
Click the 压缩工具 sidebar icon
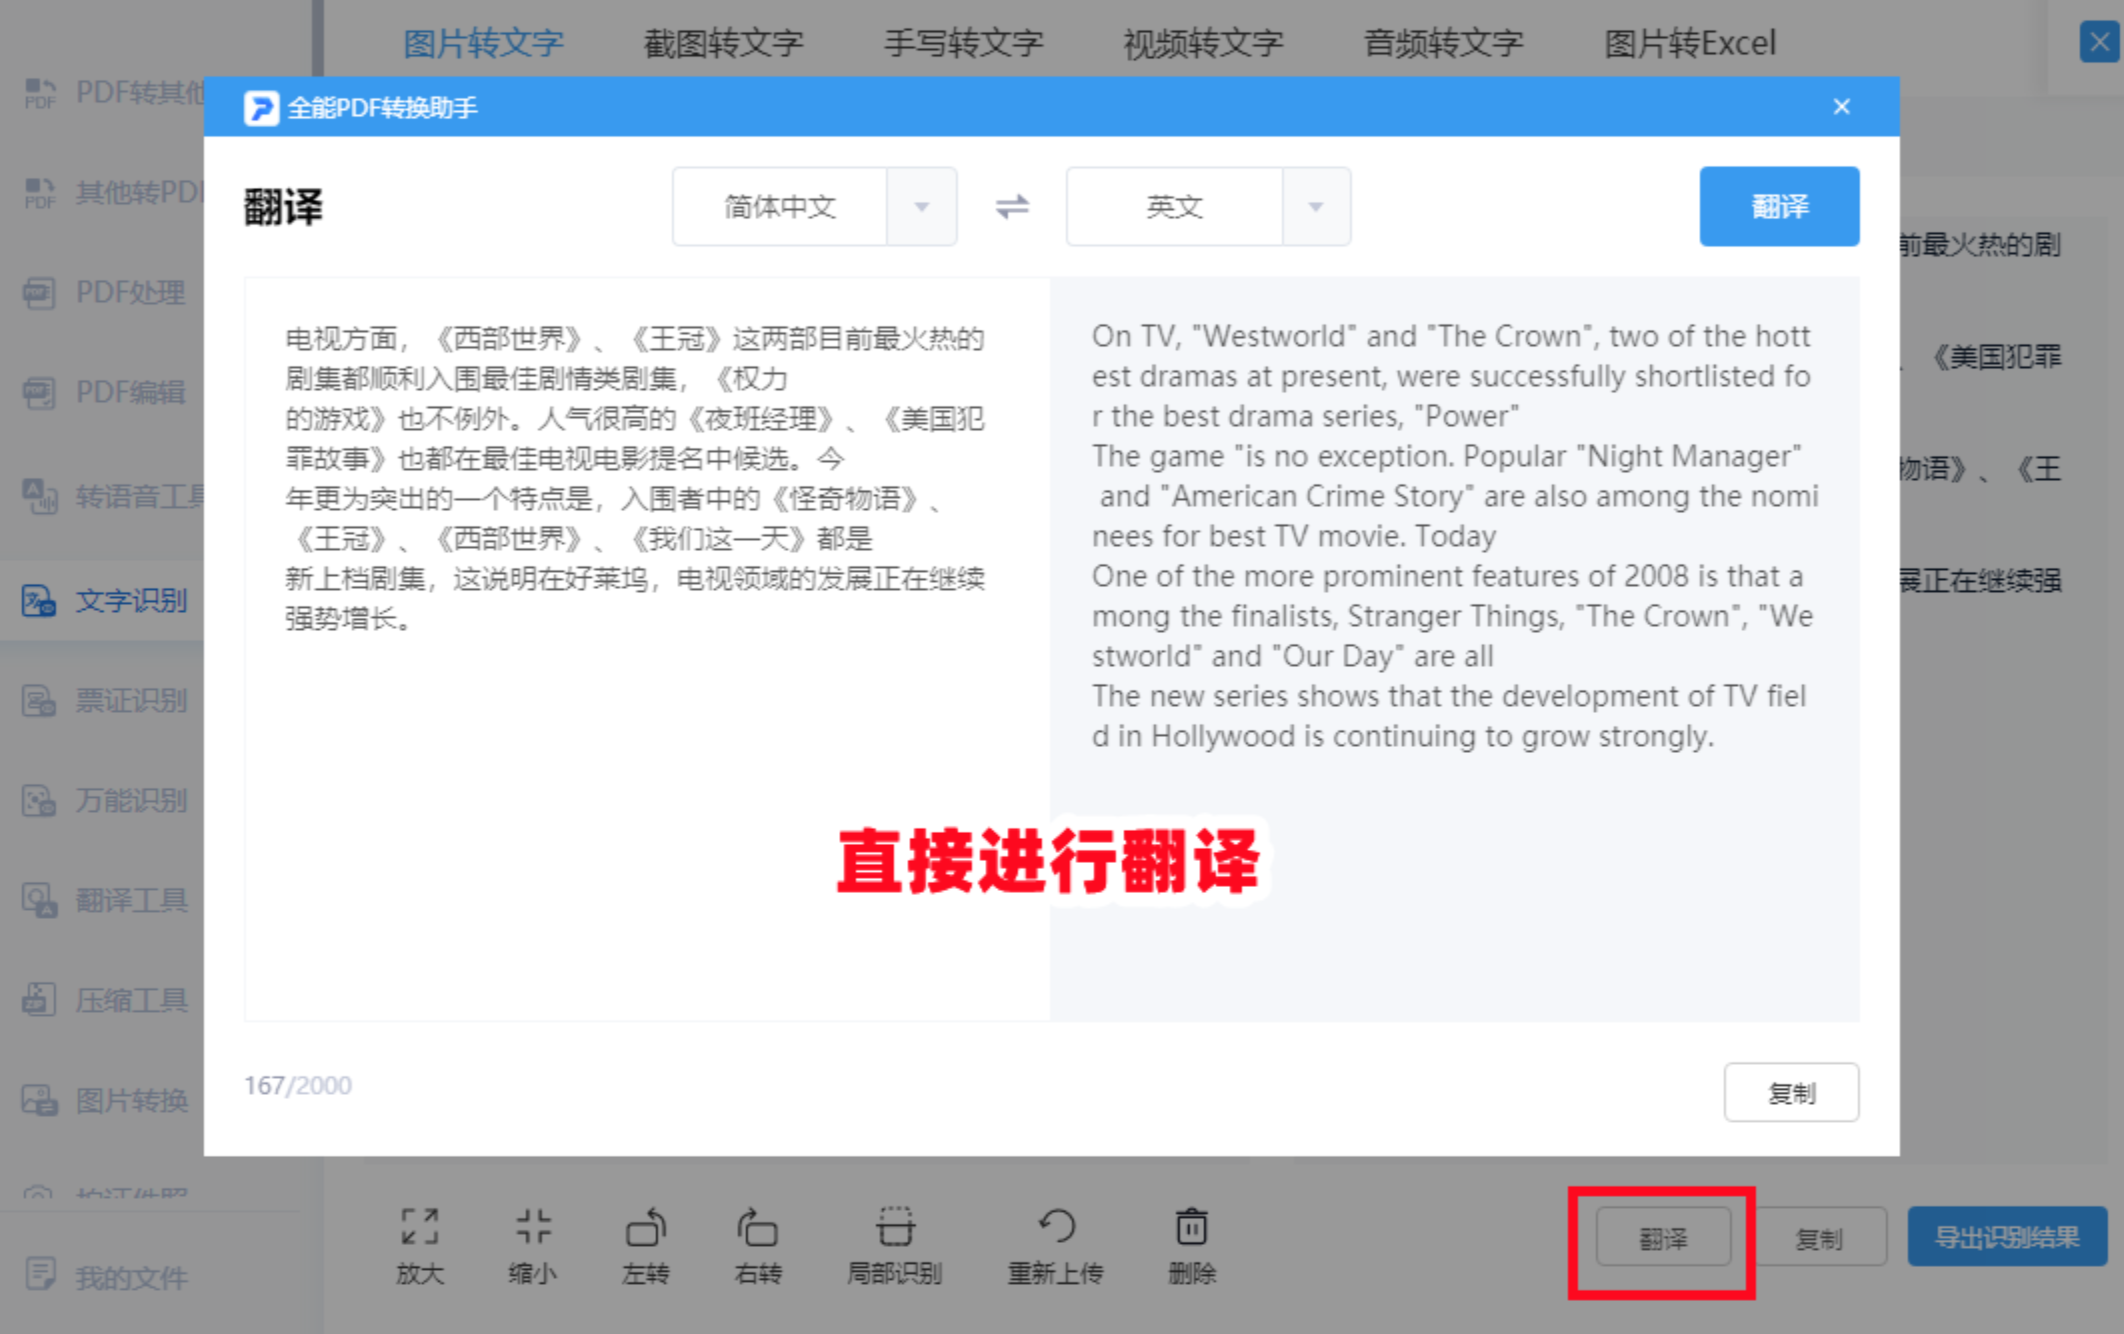click(39, 1000)
